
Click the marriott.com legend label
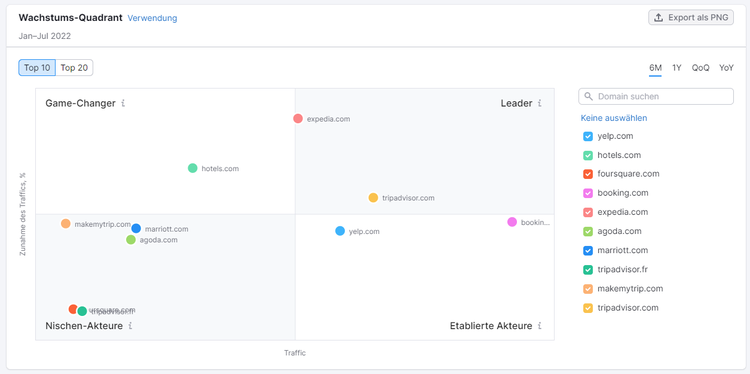pyautogui.click(x=623, y=251)
